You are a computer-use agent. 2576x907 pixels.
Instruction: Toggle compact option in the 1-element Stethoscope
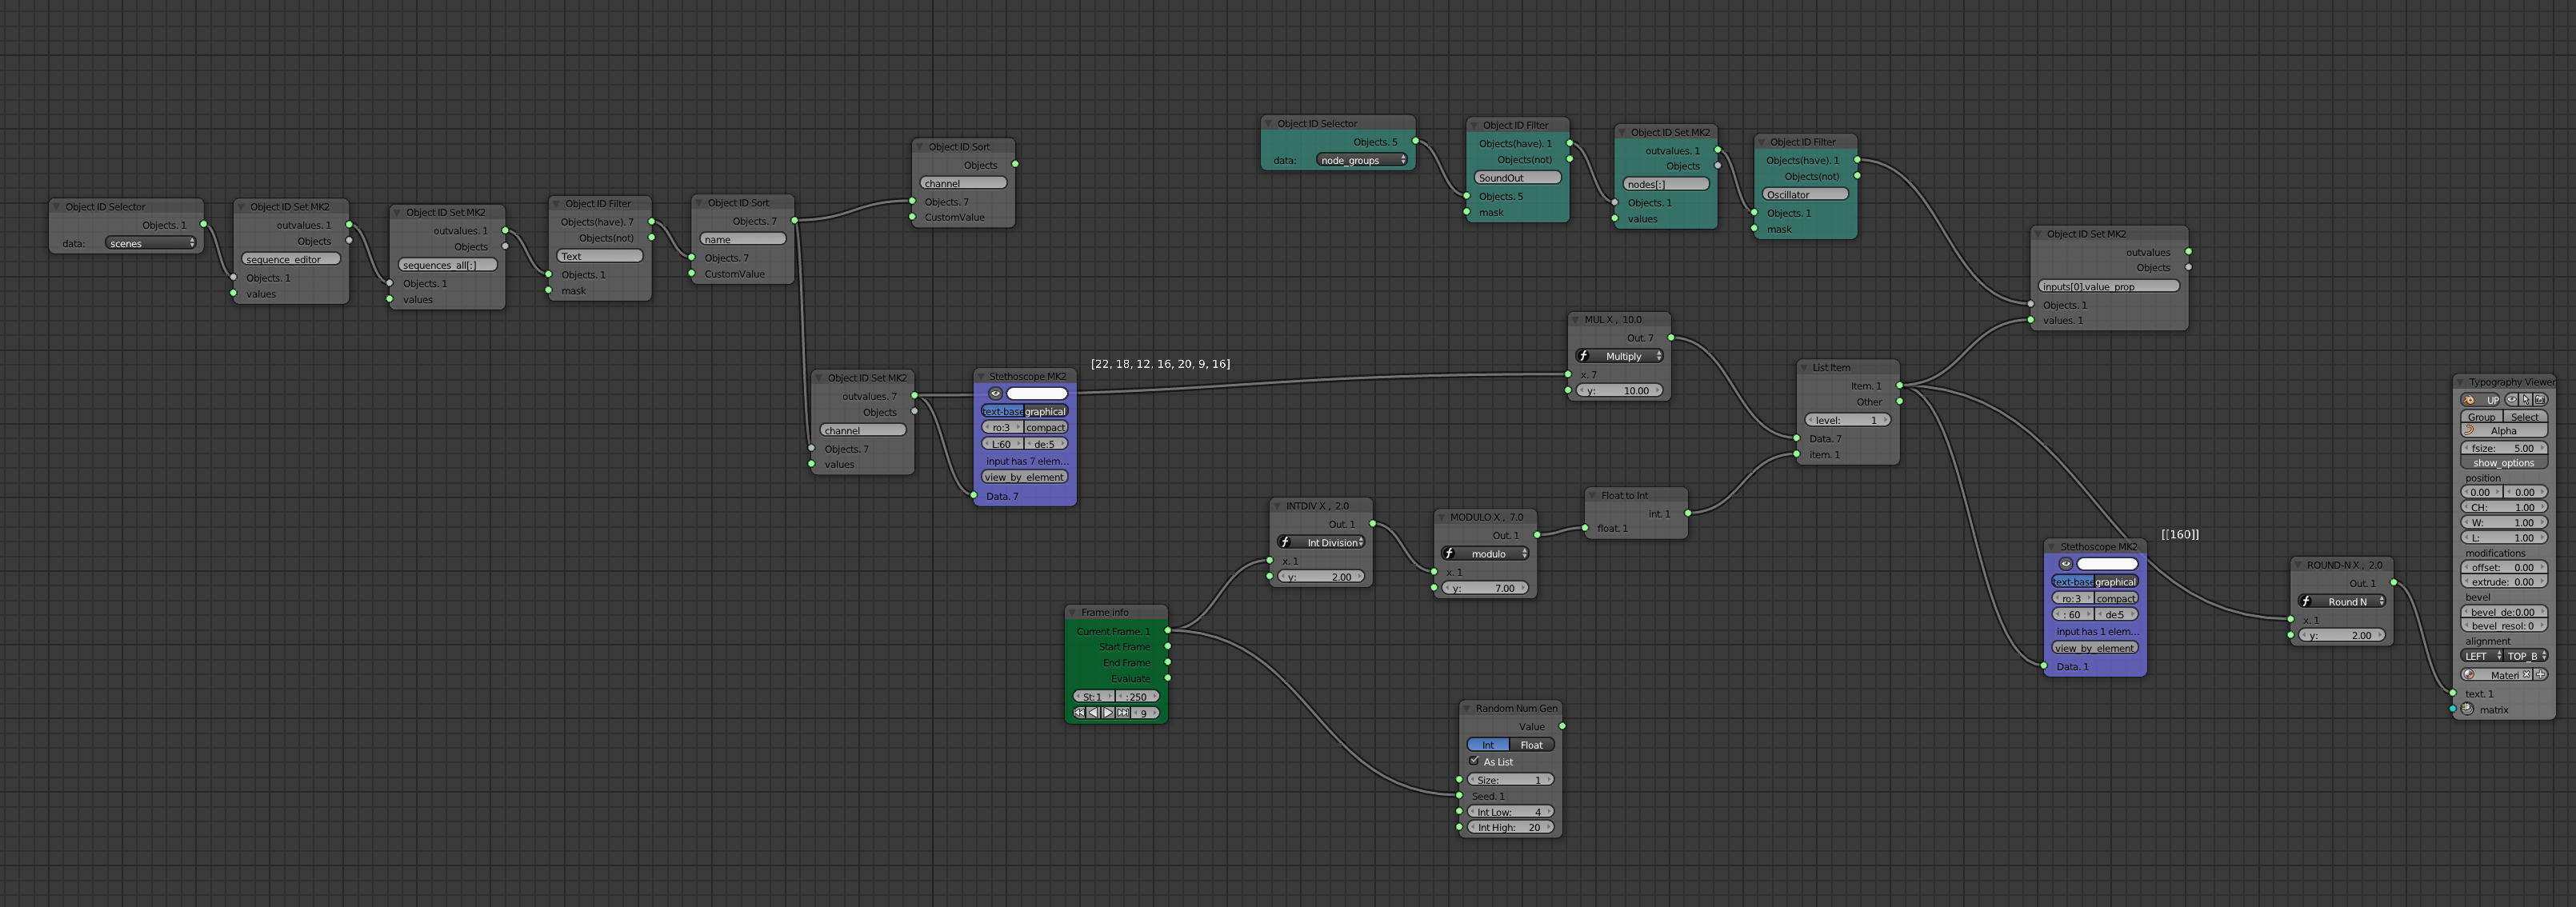2116,598
